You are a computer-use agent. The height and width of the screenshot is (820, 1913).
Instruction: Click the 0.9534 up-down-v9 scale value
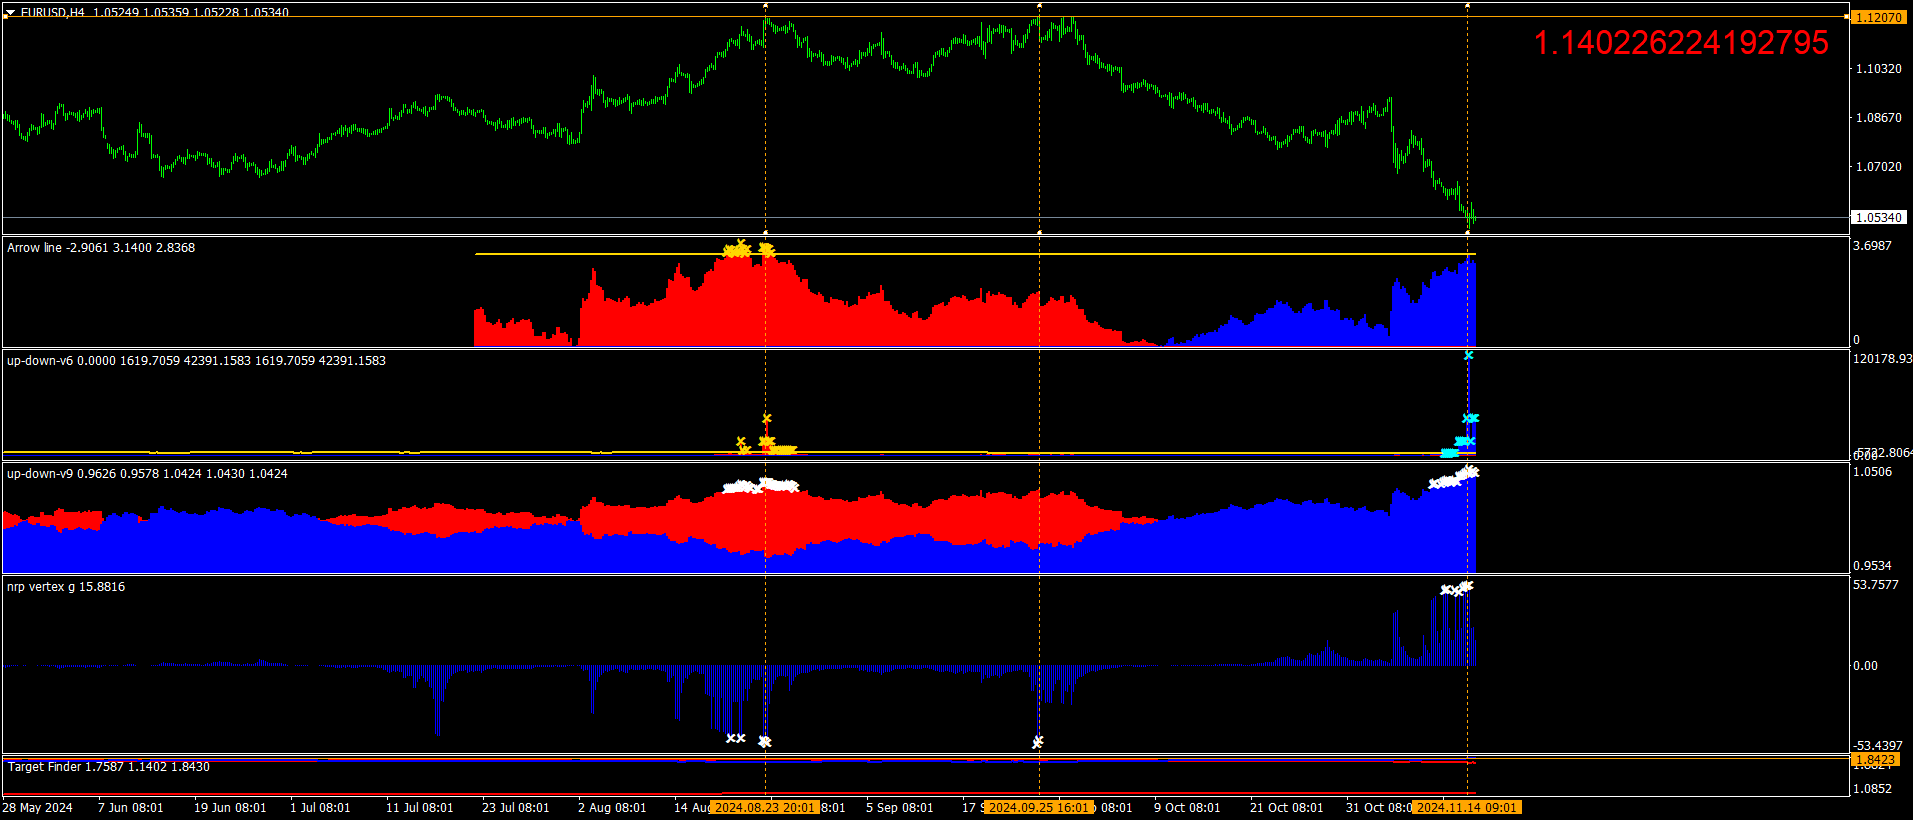tap(1872, 565)
